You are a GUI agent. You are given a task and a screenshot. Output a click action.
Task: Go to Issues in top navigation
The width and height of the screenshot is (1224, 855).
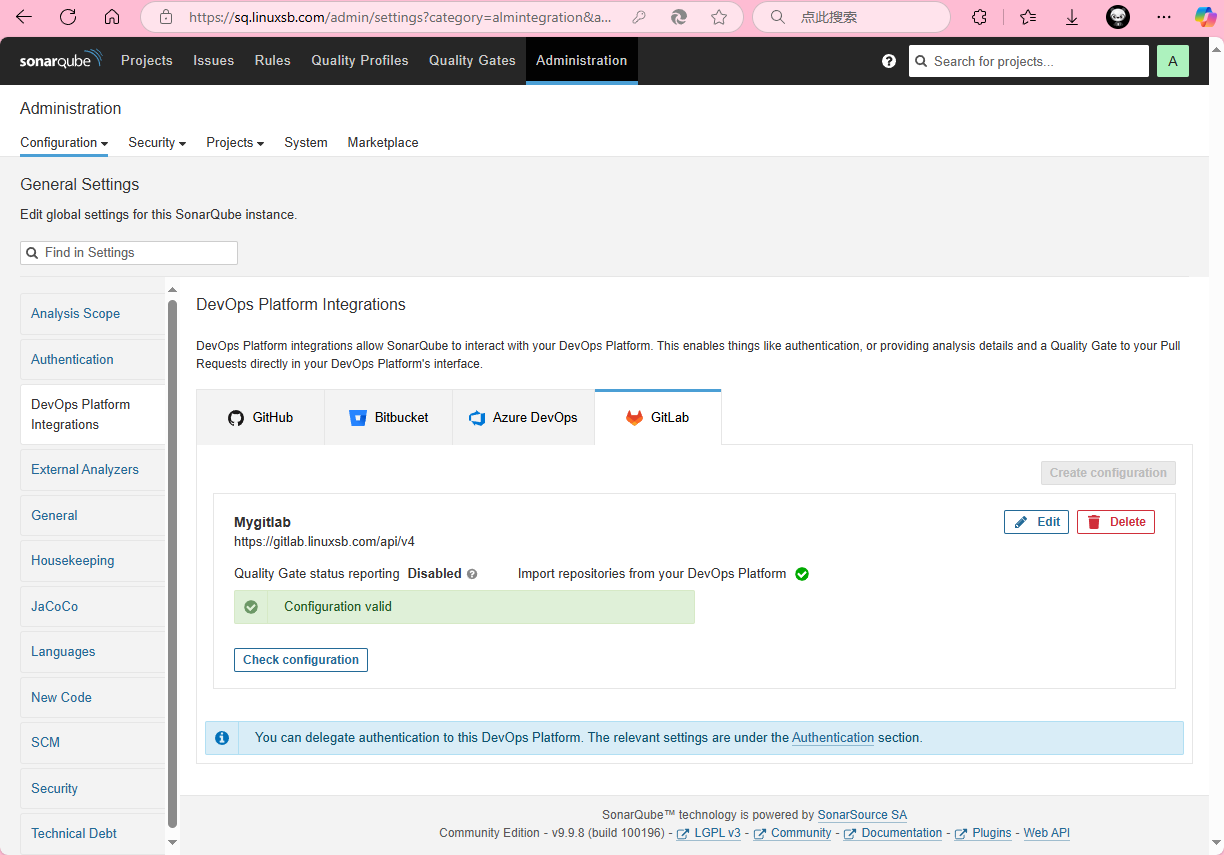214,61
